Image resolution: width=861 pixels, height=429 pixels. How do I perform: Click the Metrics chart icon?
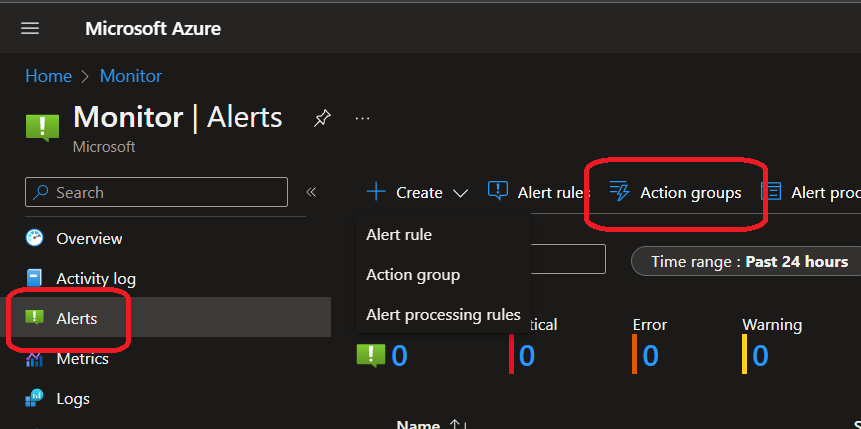(x=35, y=358)
